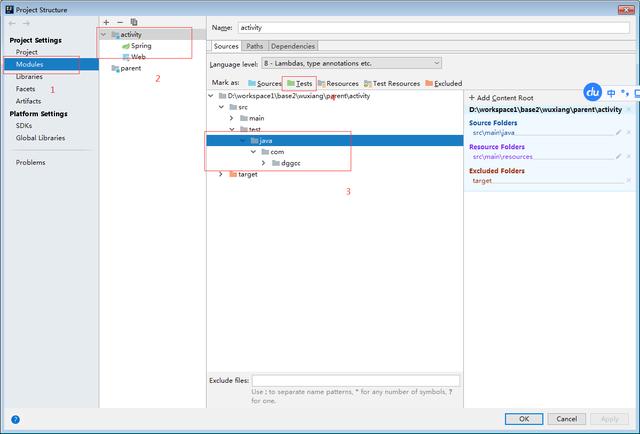
Task: Select the dggcc folder in tree
Action: tap(286, 163)
